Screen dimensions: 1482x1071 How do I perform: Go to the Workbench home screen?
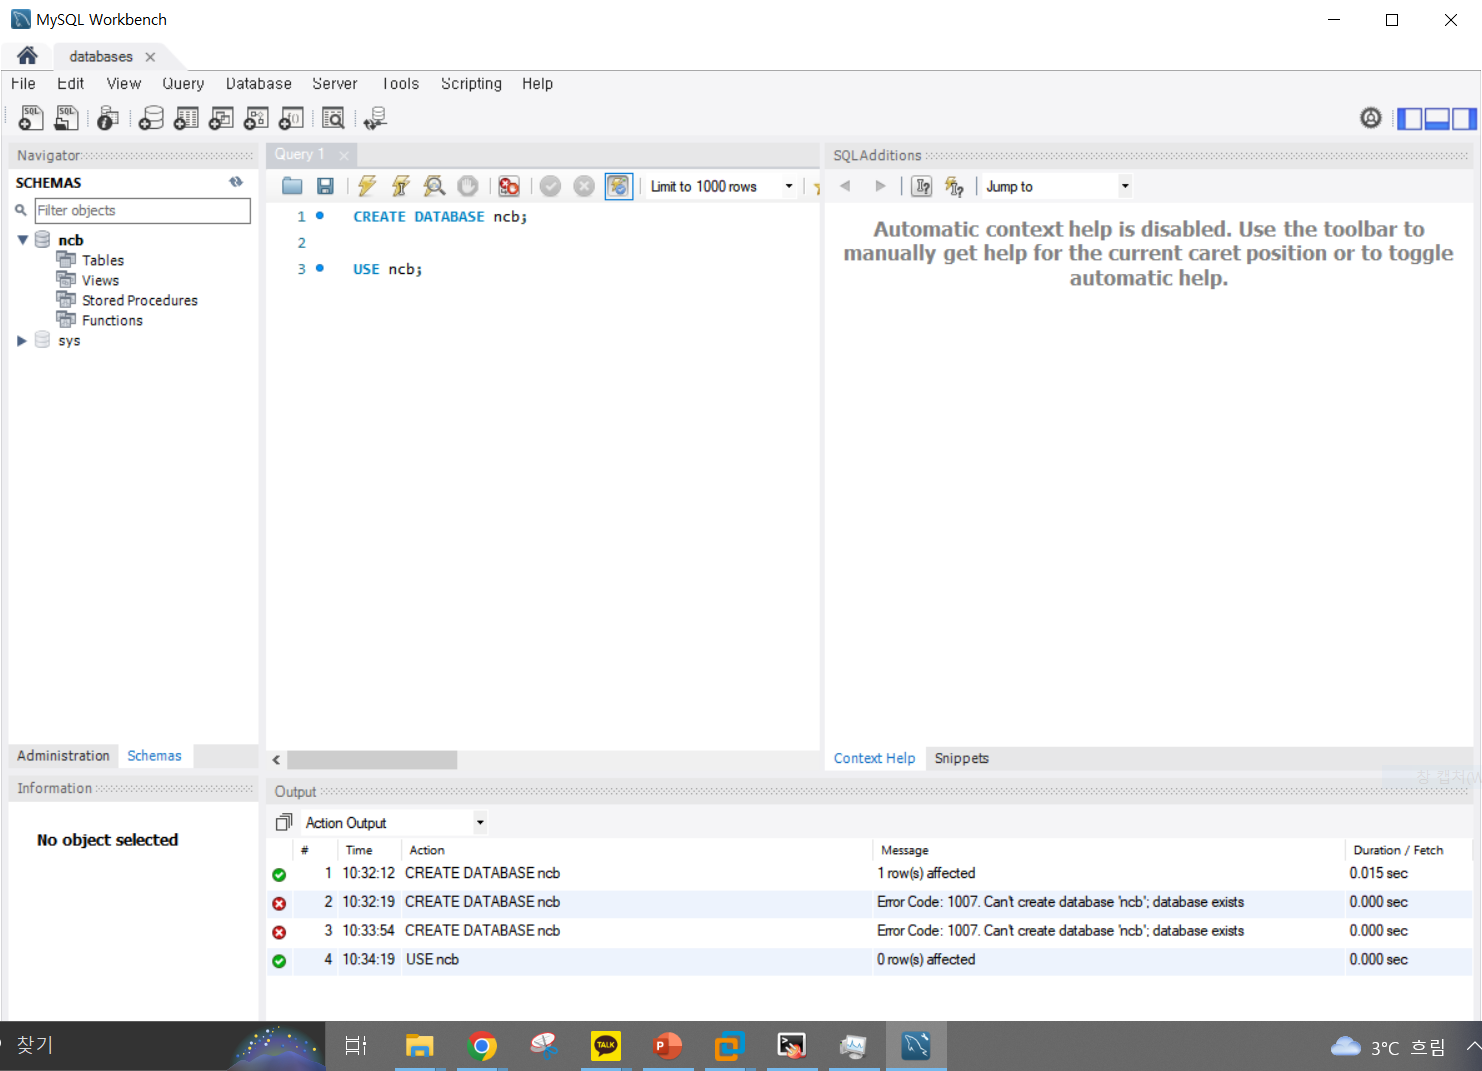point(27,55)
